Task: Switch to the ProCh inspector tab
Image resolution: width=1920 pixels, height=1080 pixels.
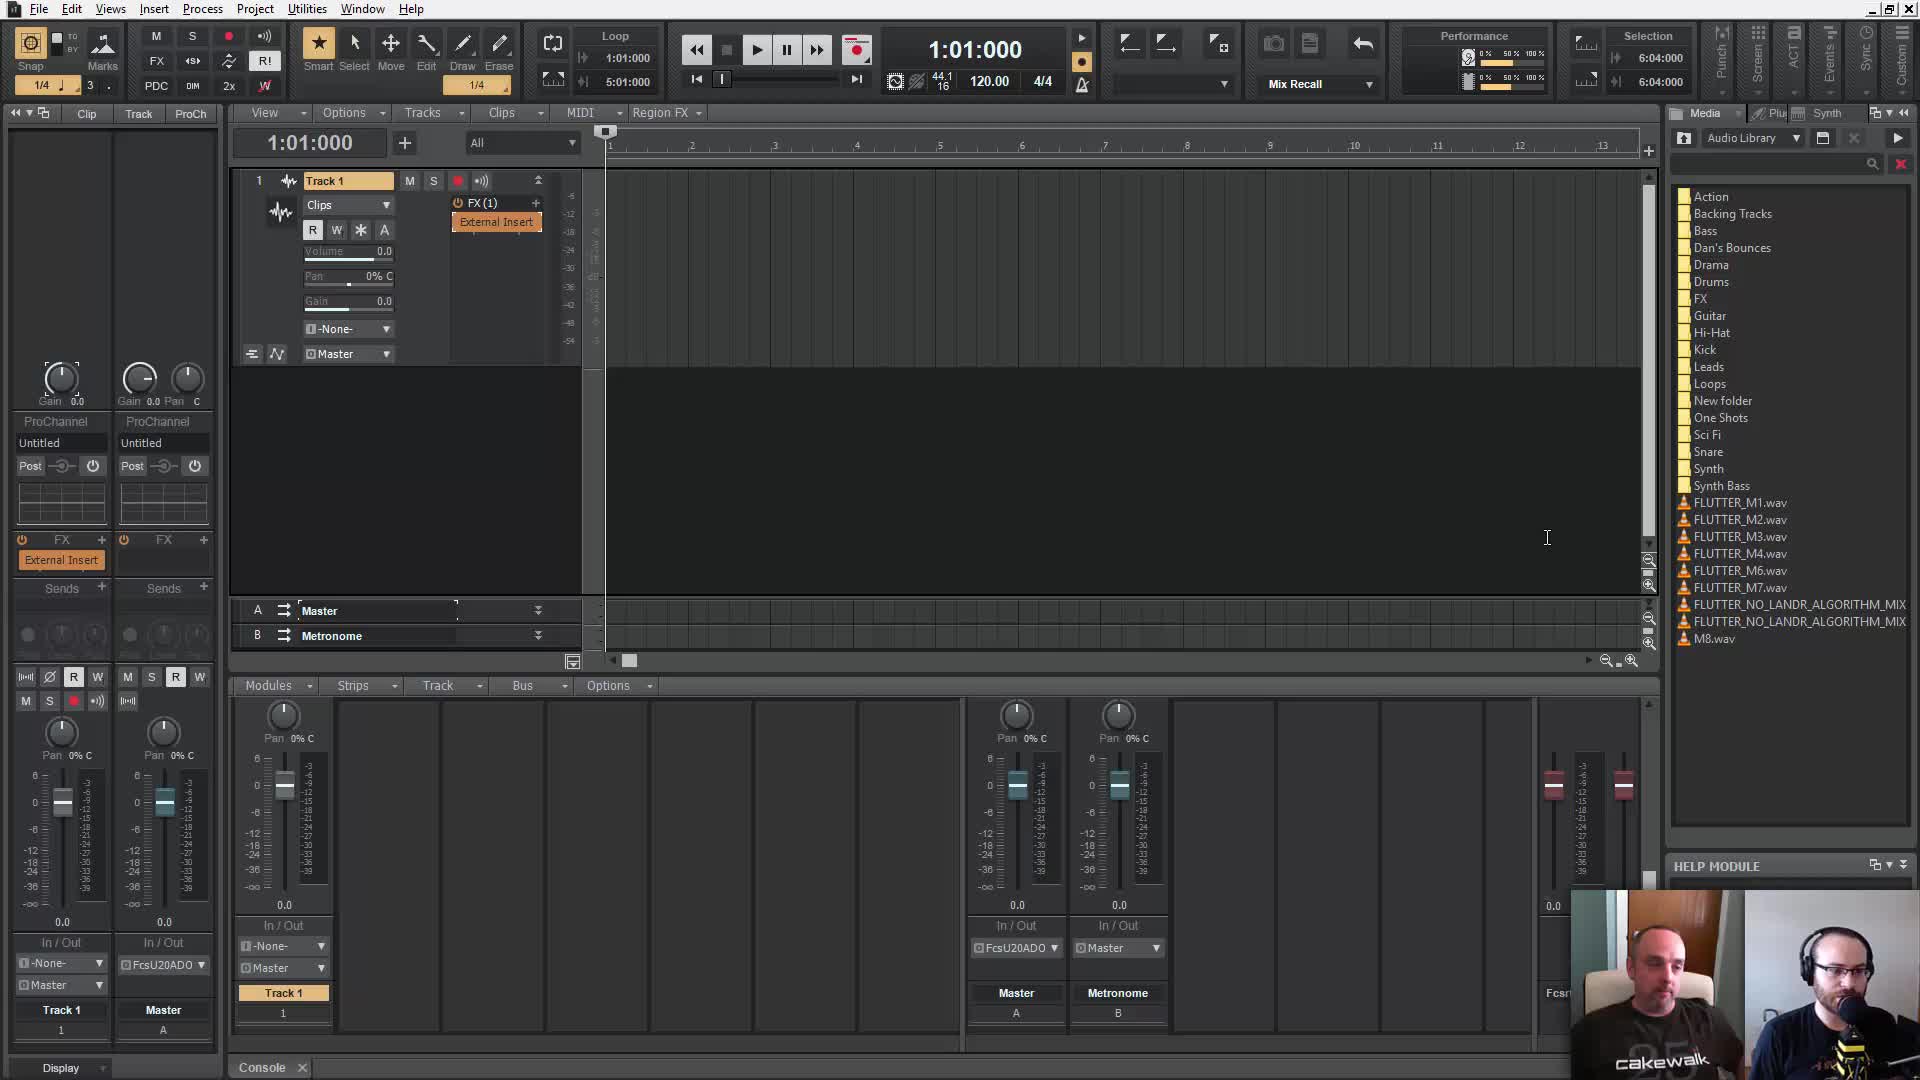Action: [x=190, y=114]
